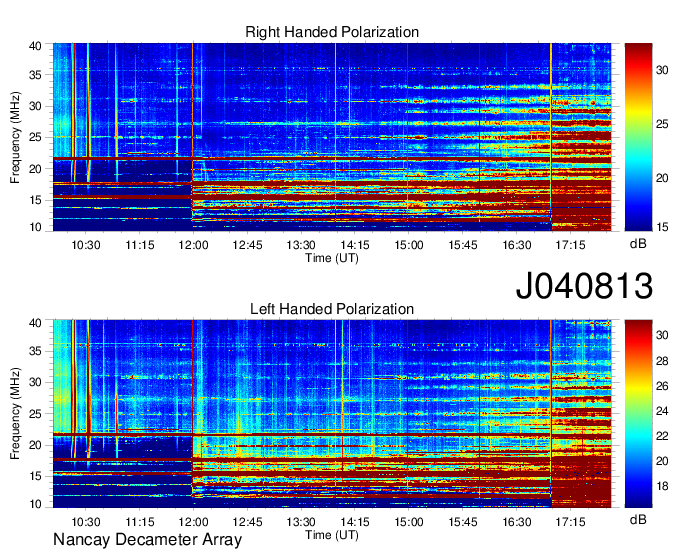
Task: Click '15' value on right-handed colorbar scale
Action: [x=662, y=227]
